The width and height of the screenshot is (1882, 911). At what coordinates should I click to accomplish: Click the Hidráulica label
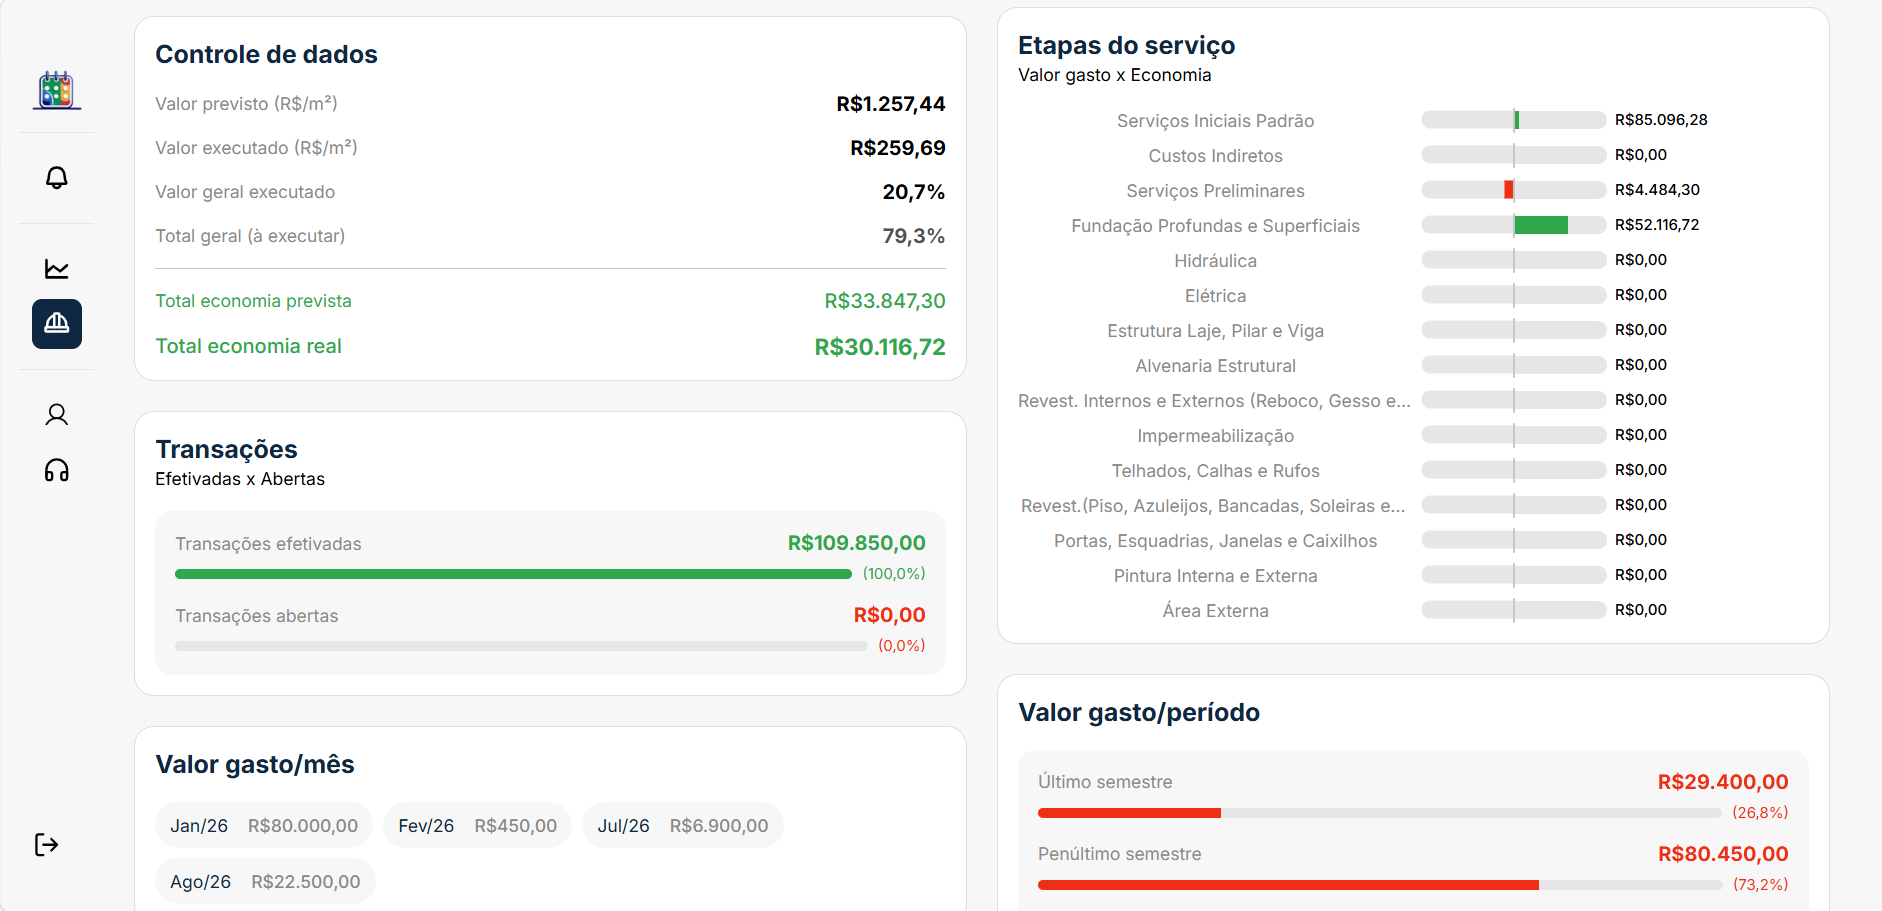coord(1215,261)
